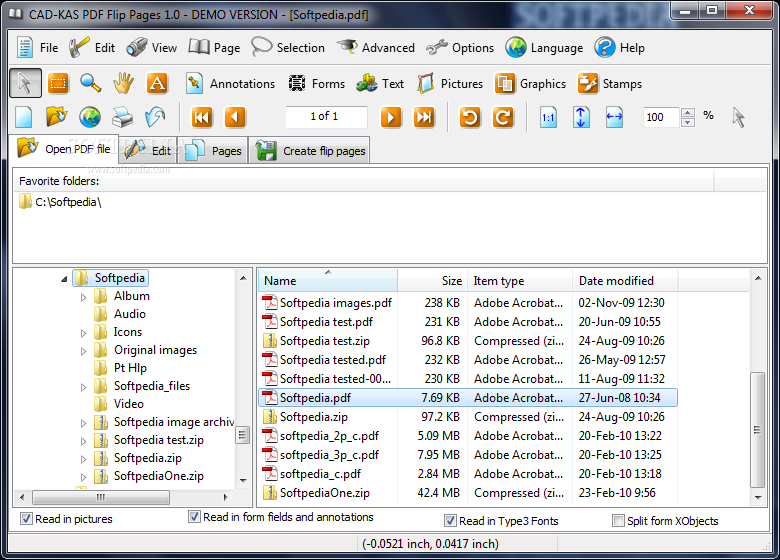Jump to the last page
The width and height of the screenshot is (780, 560).
tap(424, 117)
